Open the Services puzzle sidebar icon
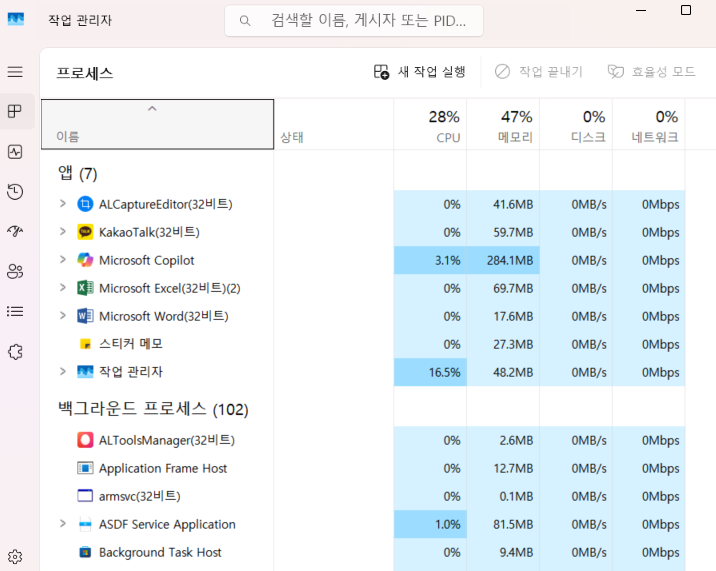Viewport: 716px width, 571px height. coord(15,352)
